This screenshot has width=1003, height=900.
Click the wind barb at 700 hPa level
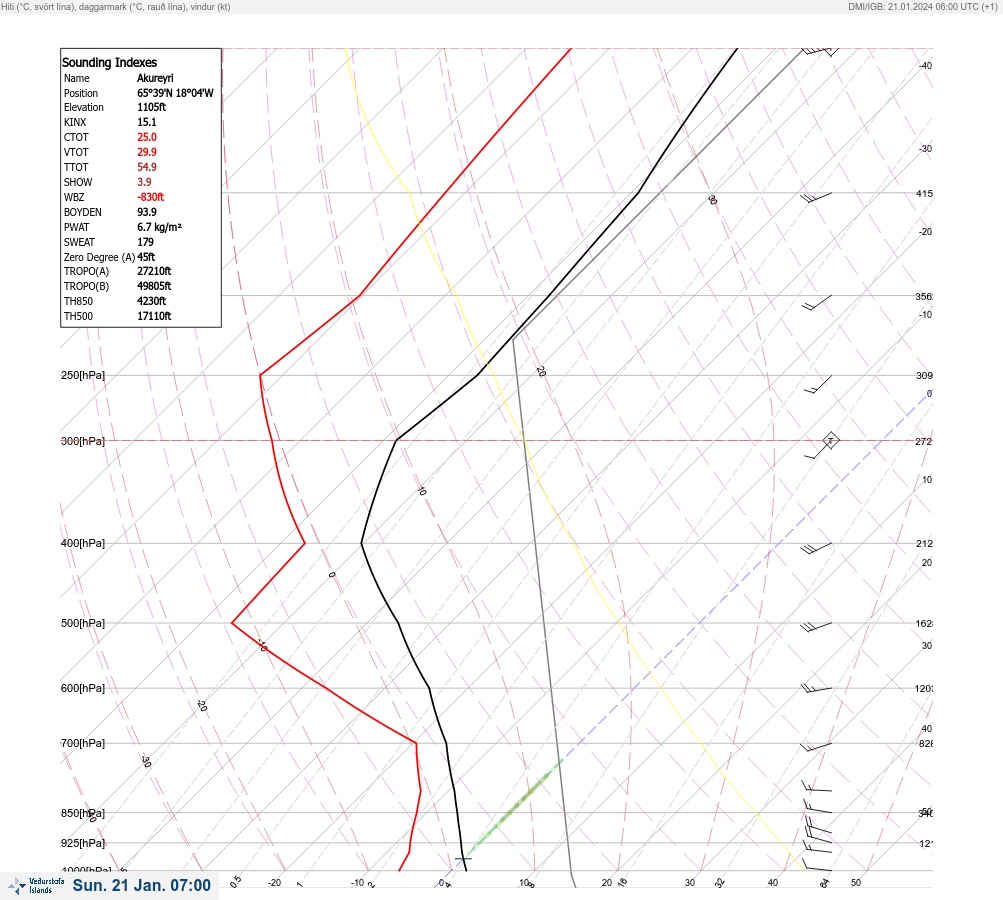point(816,746)
